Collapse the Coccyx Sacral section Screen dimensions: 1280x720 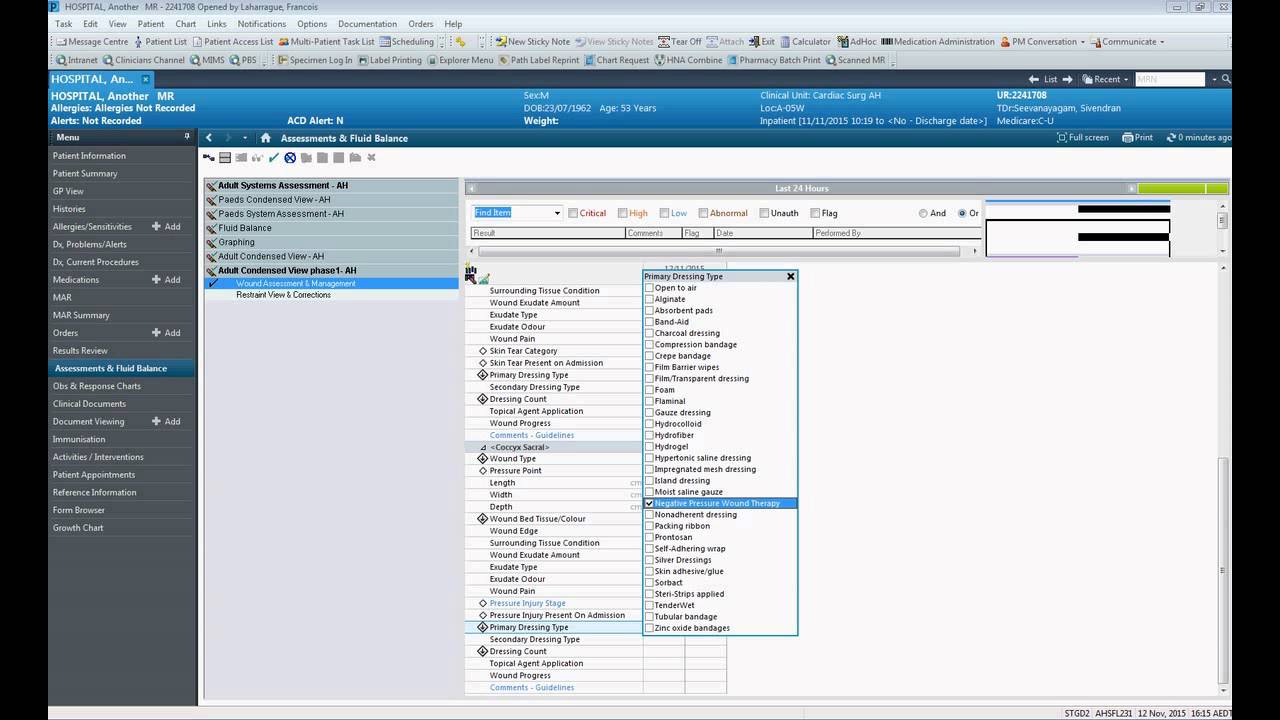[x=483, y=447]
